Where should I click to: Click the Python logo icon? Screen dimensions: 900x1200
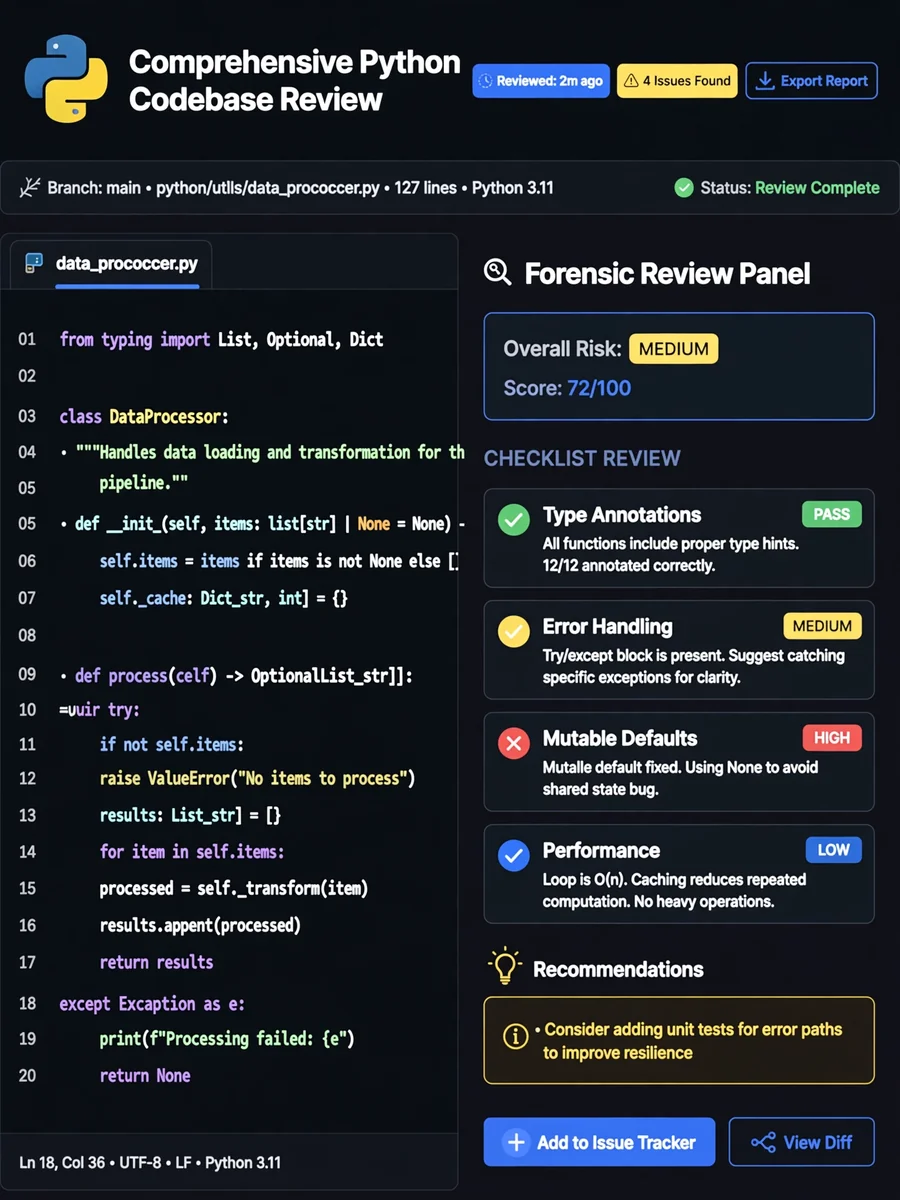pos(66,79)
